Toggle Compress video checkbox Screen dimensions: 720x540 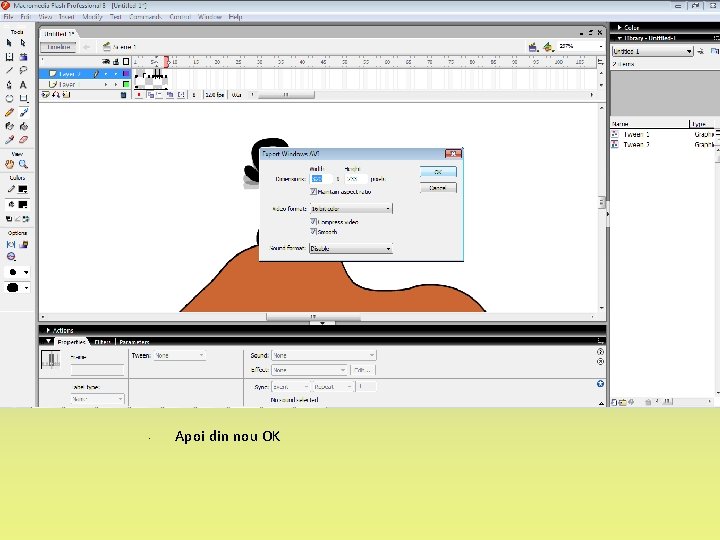(313, 221)
